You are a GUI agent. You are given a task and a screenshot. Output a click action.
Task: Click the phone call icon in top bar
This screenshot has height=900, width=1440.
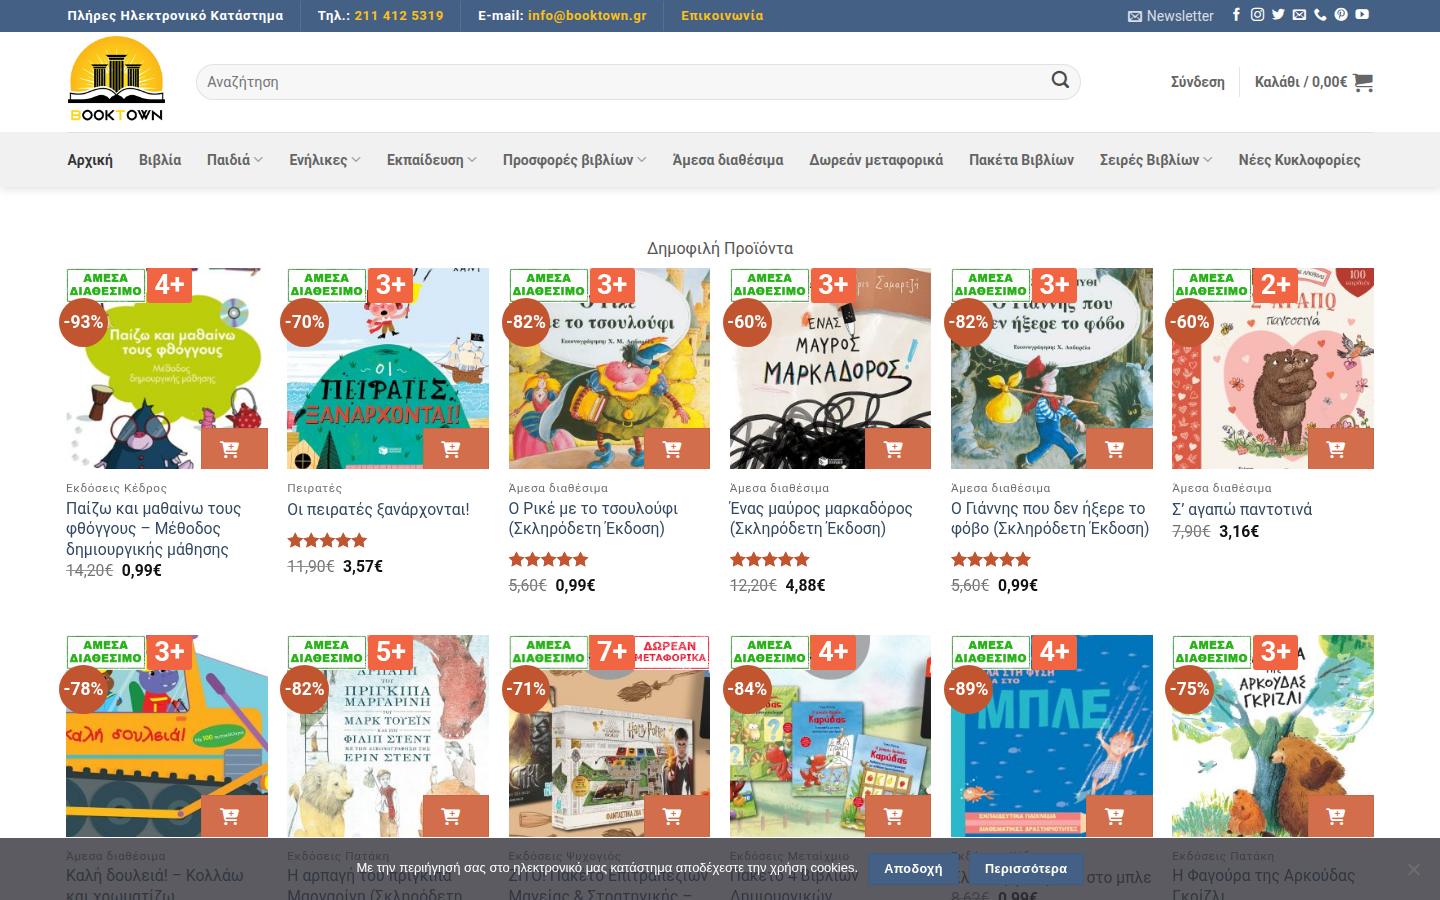pos(1320,15)
